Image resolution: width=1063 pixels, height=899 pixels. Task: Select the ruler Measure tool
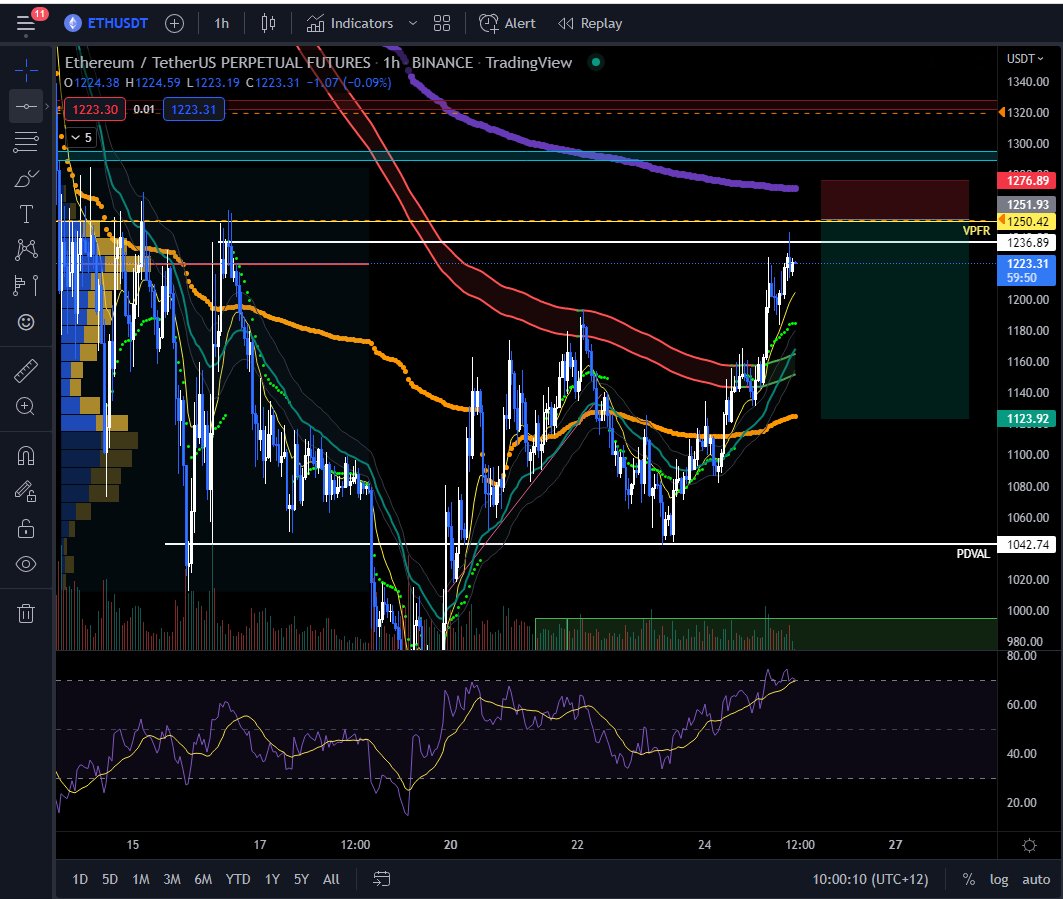(26, 371)
